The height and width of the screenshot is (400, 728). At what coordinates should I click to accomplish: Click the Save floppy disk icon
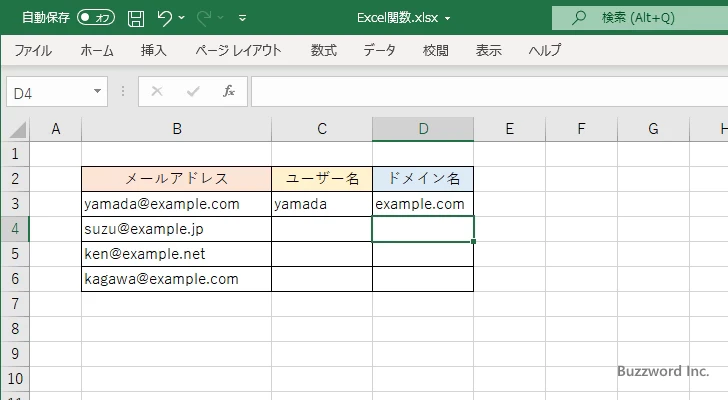136,18
